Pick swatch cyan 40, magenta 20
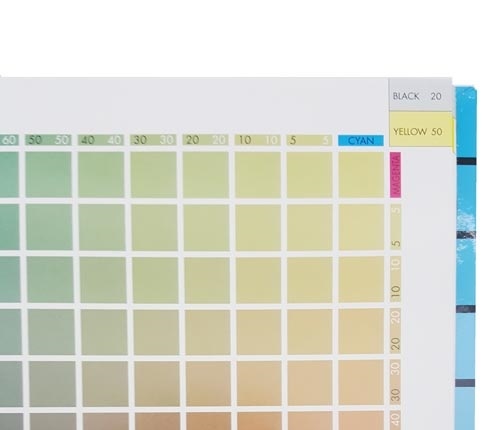This screenshot has height=430, width=500. (x=104, y=332)
